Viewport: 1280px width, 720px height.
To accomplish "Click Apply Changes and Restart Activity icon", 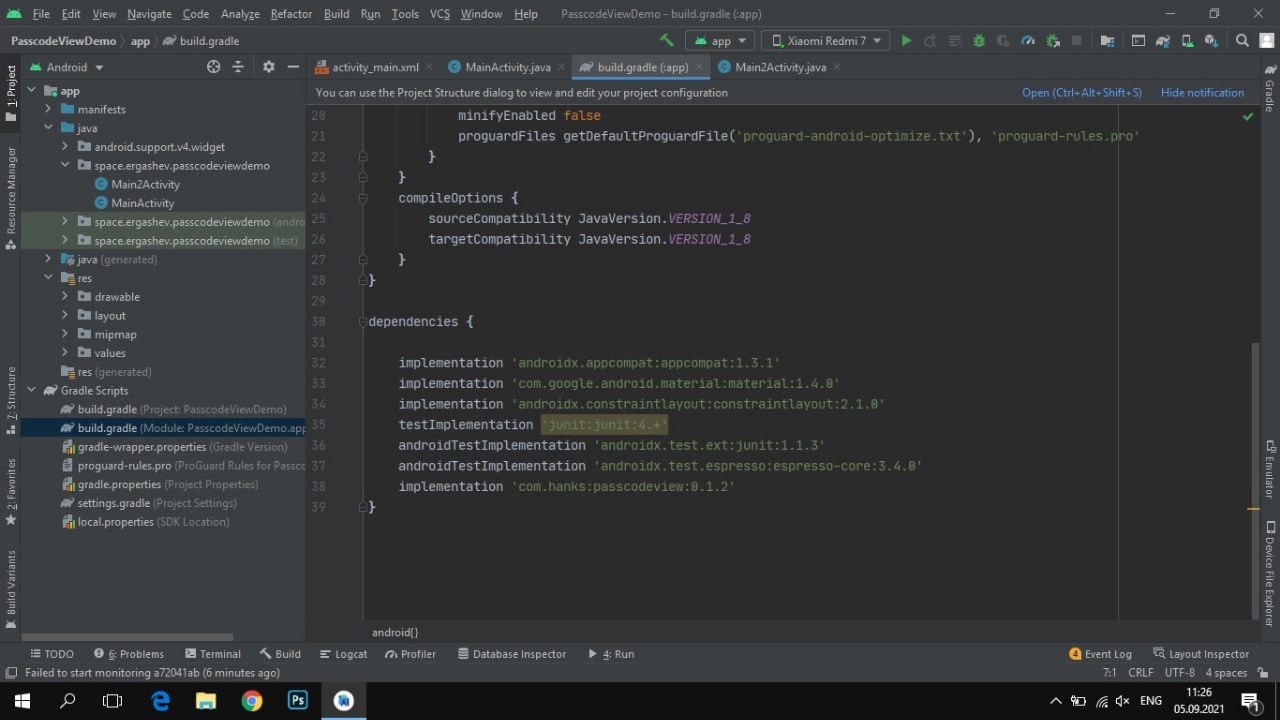I will pyautogui.click(x=930, y=41).
